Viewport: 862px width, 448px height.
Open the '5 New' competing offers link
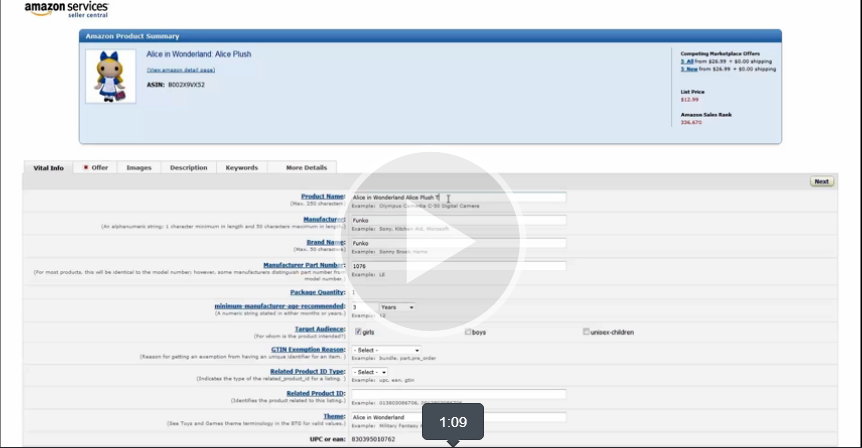pos(689,69)
